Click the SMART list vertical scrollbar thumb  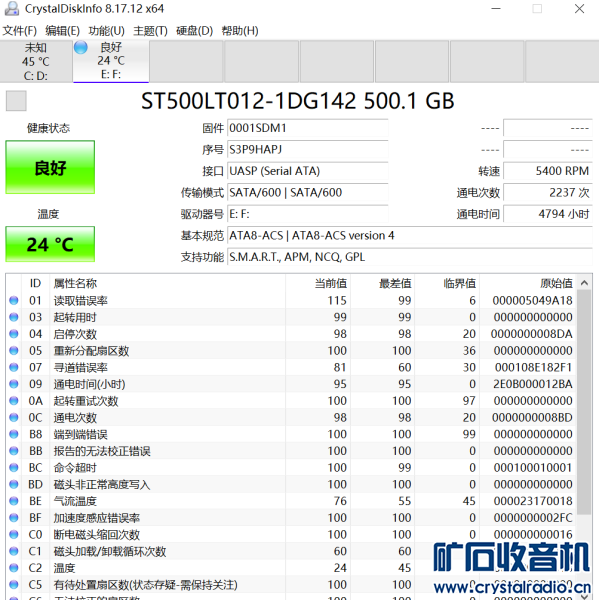584,403
